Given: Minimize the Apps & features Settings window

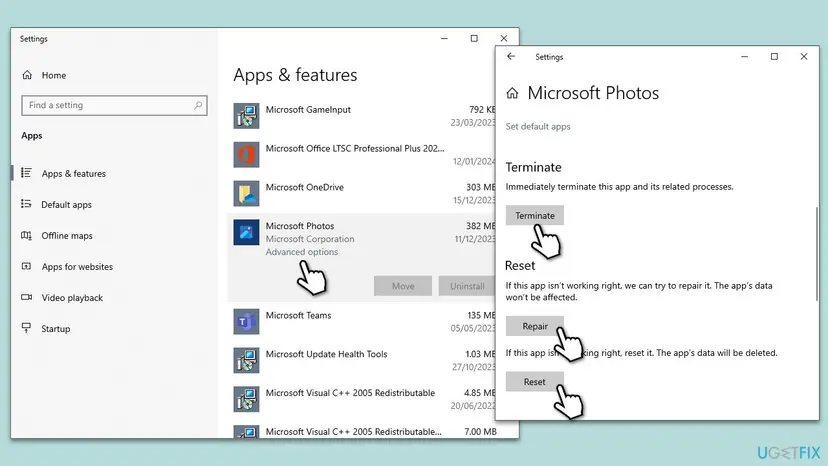Looking at the screenshot, I should 444,39.
